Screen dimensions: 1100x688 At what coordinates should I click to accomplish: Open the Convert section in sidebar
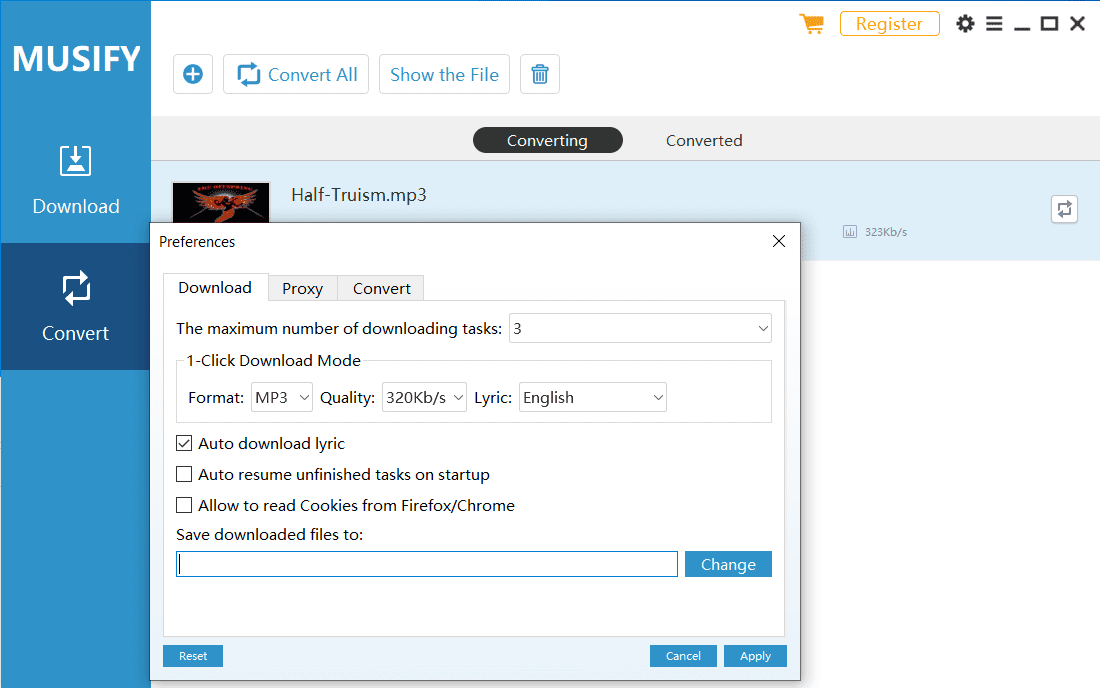coord(76,306)
